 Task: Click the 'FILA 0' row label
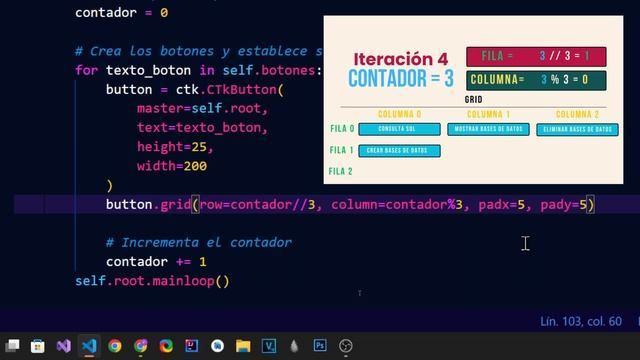coord(342,129)
